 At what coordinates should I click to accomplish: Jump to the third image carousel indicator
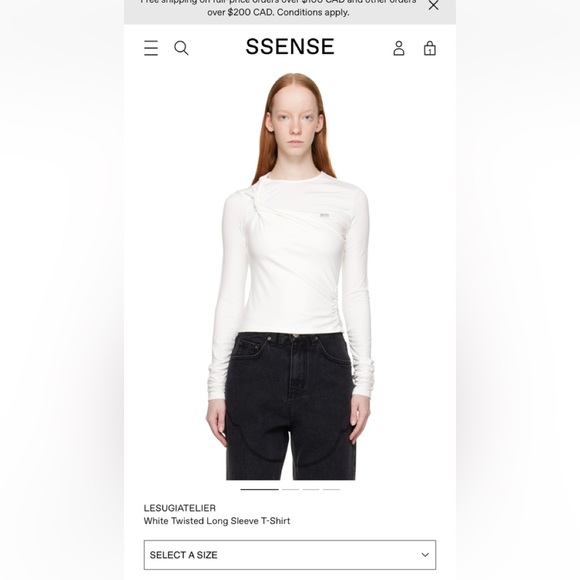[311, 489]
